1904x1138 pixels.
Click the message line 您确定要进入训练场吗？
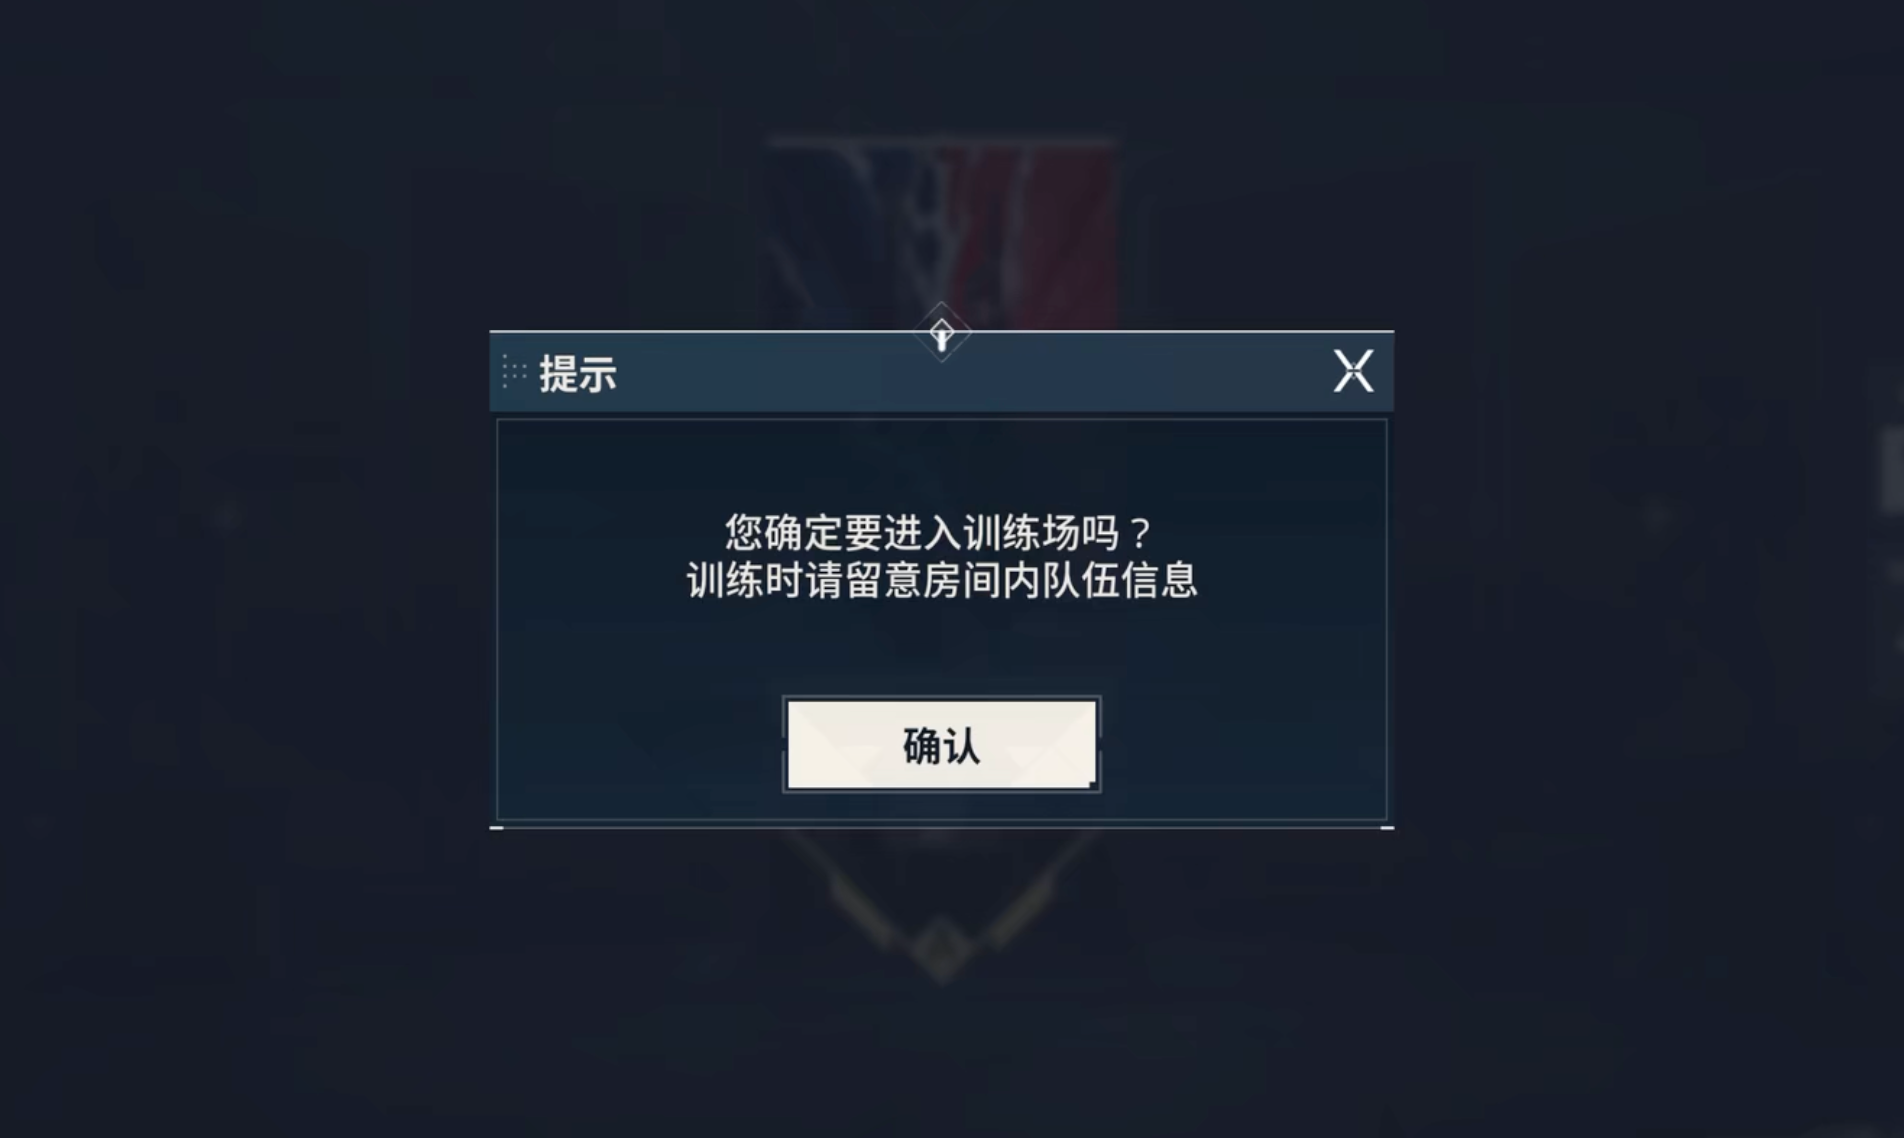click(x=940, y=532)
